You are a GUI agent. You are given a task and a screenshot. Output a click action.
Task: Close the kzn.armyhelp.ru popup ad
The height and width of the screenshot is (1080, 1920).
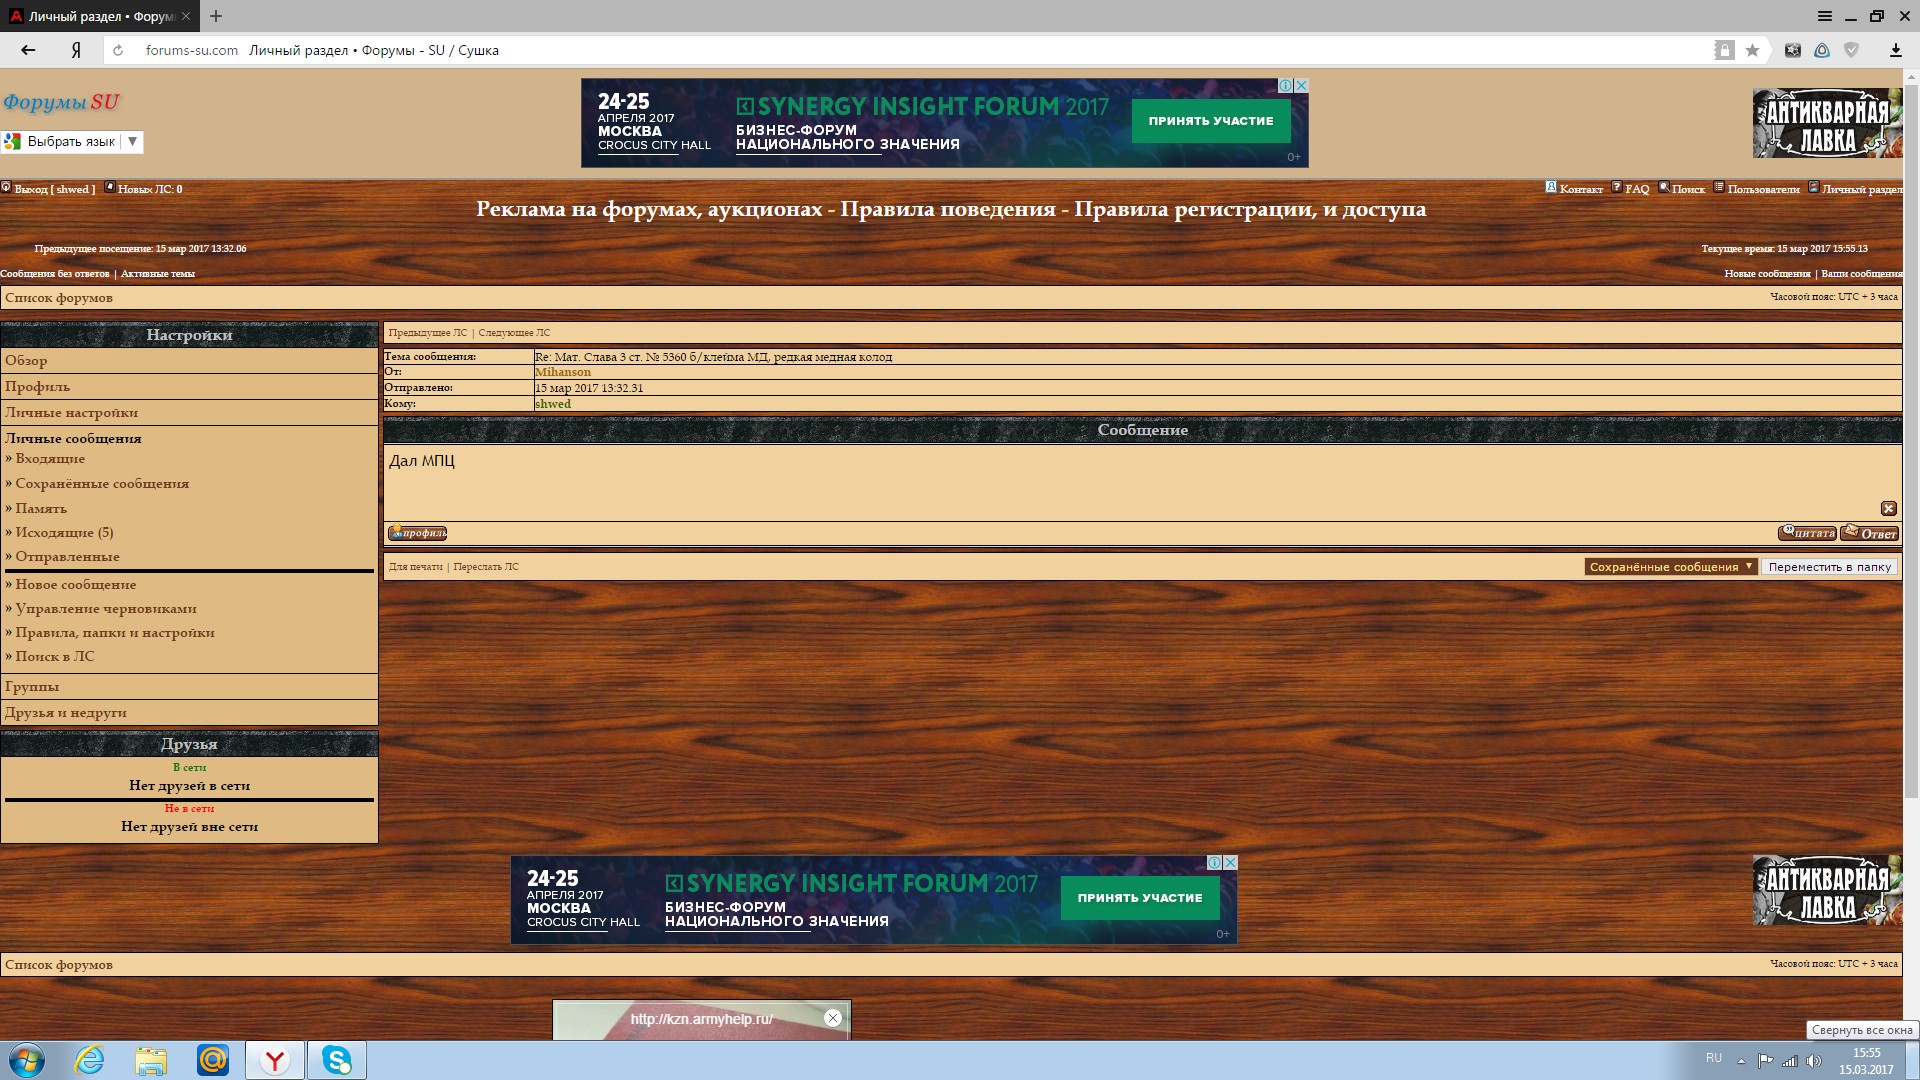pos(832,1018)
